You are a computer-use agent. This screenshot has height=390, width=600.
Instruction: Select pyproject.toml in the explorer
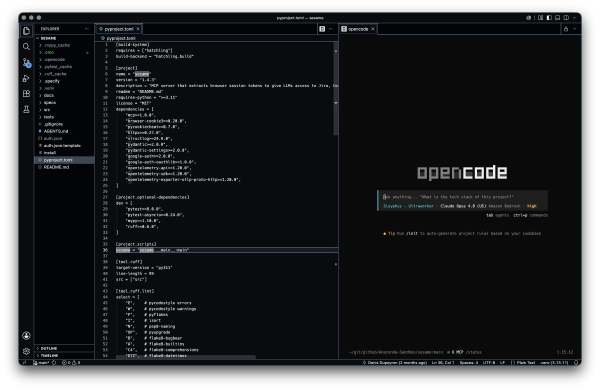[64, 160]
